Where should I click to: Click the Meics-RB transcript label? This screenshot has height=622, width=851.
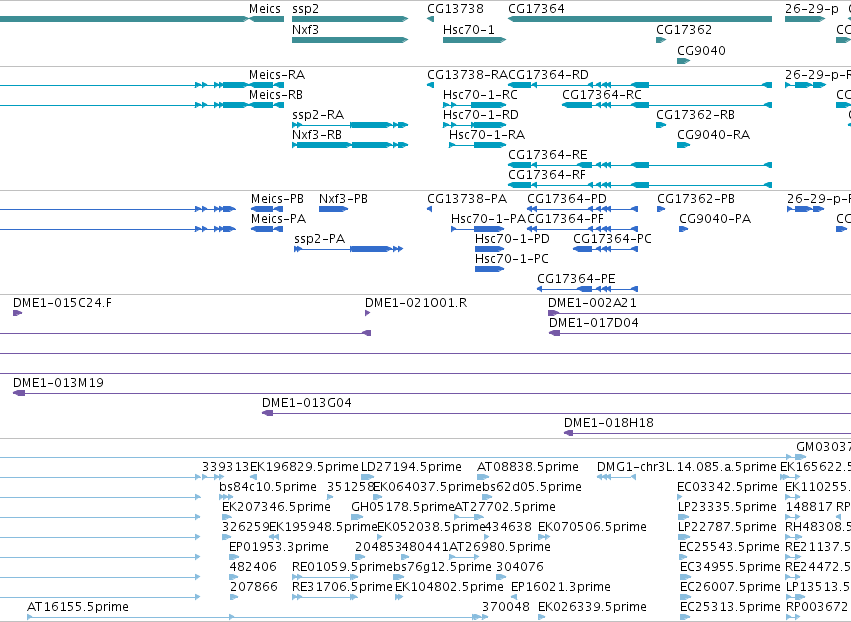[x=276, y=94]
